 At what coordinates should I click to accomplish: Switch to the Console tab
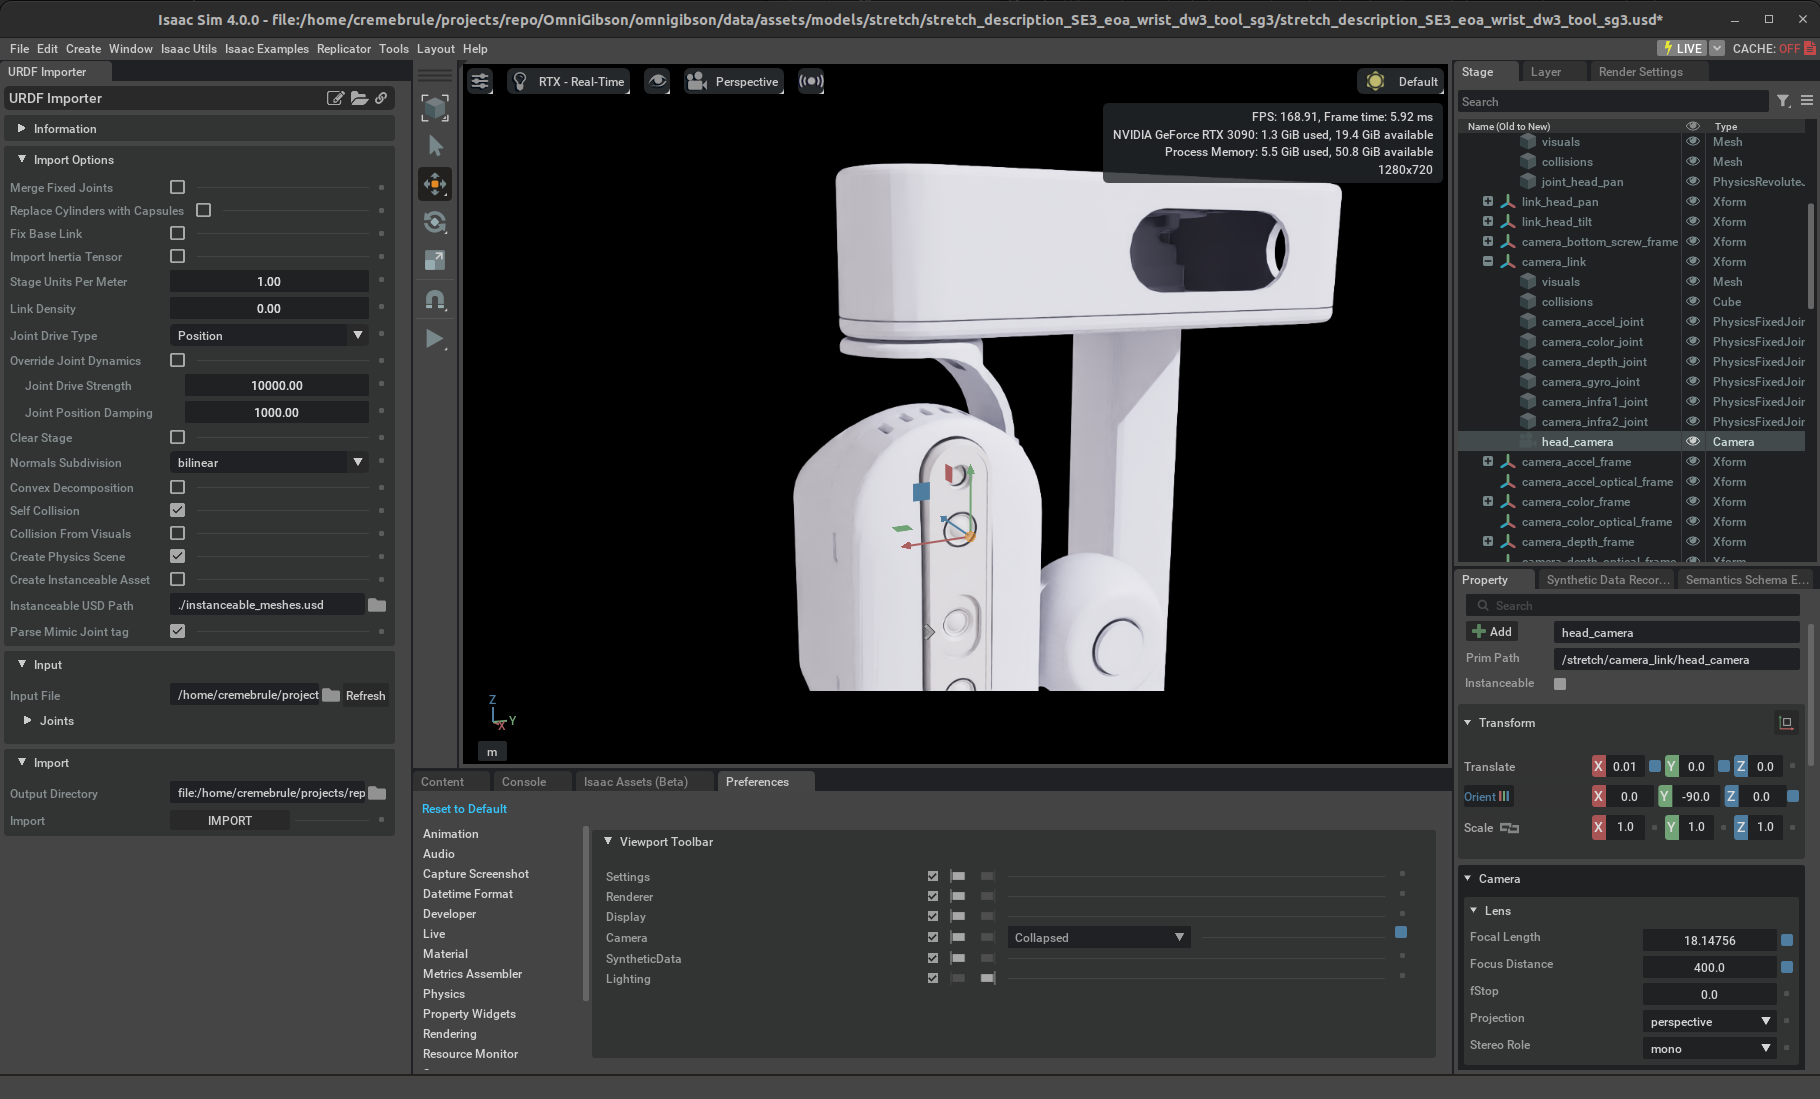point(523,782)
